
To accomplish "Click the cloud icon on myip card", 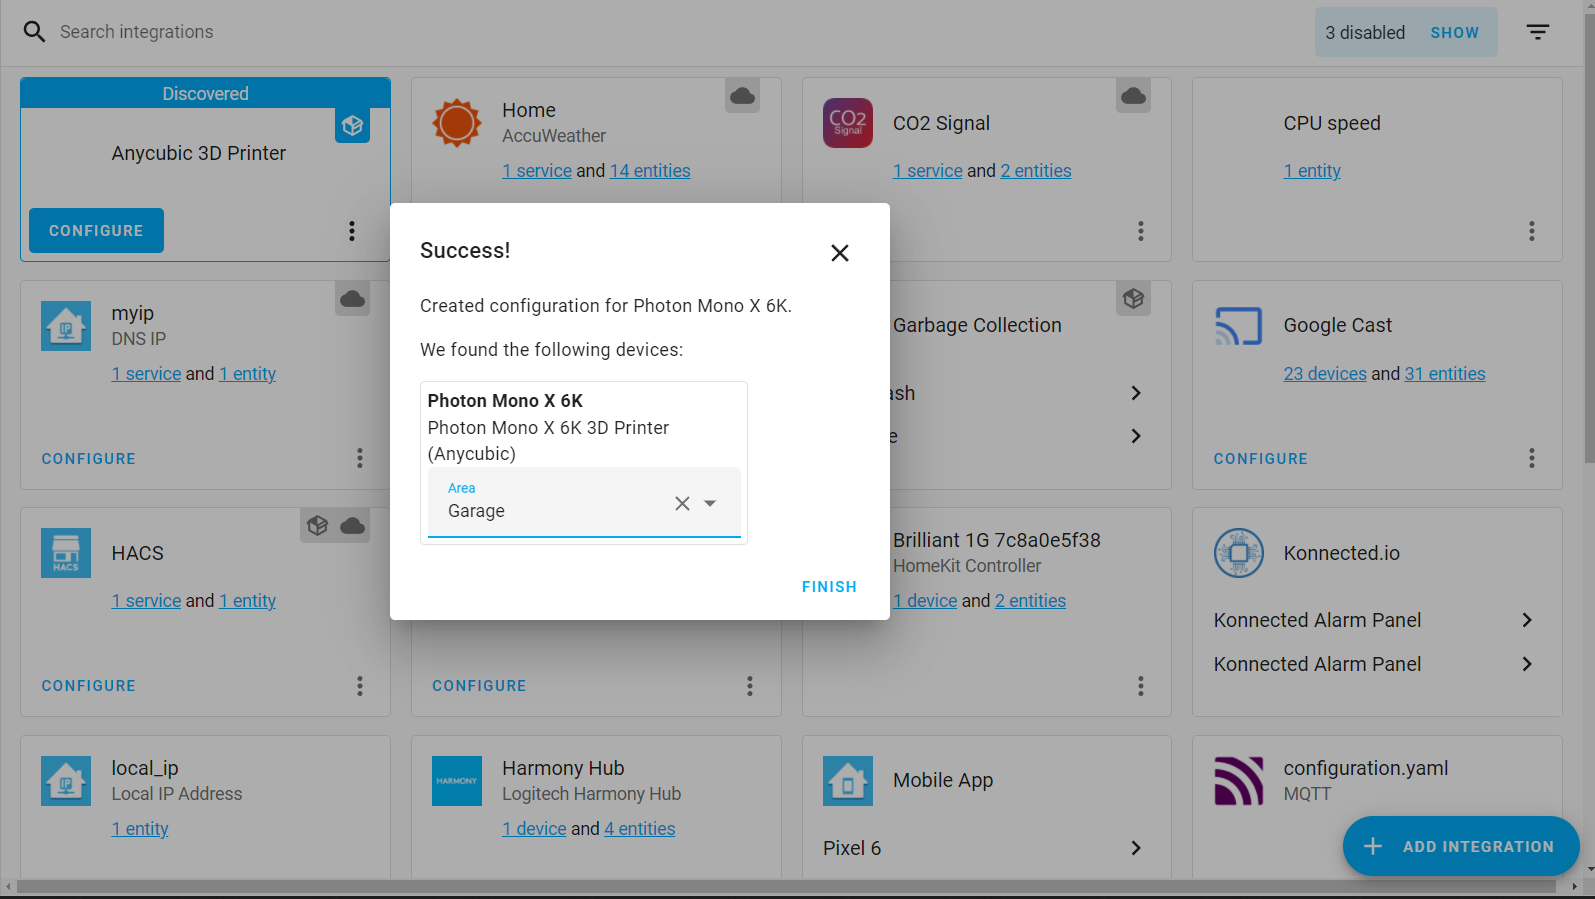I will [x=352, y=299].
